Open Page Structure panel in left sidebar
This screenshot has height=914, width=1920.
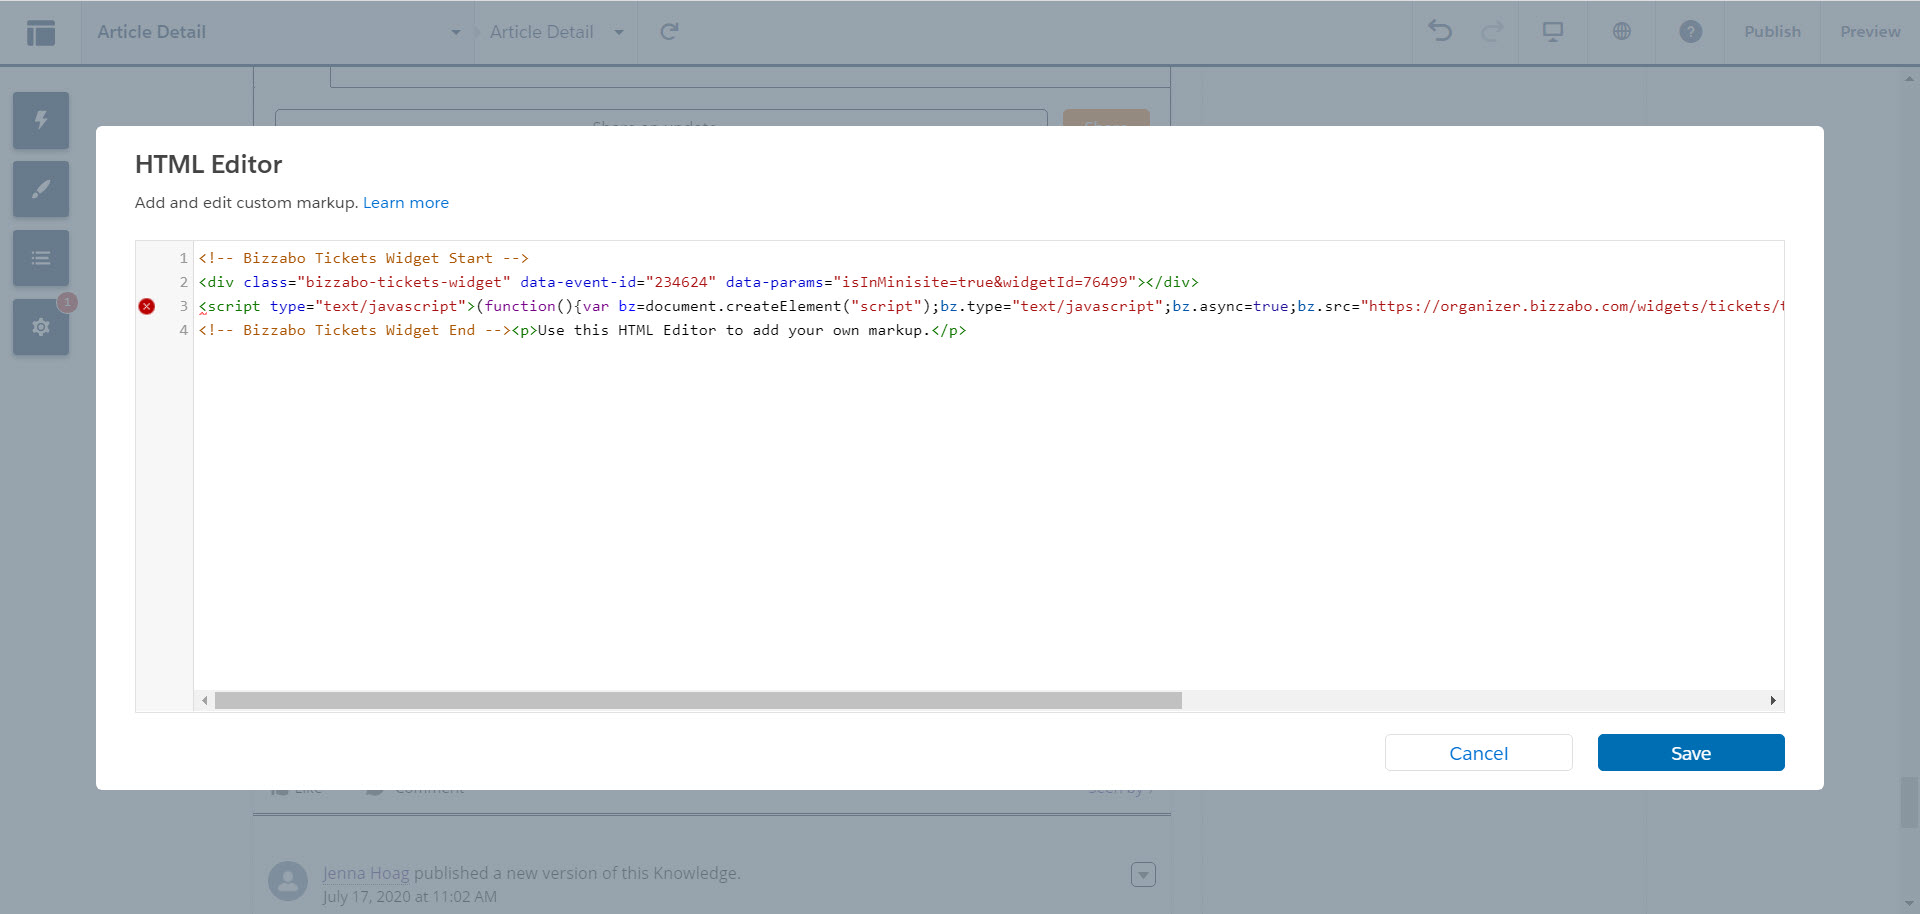pyautogui.click(x=40, y=257)
